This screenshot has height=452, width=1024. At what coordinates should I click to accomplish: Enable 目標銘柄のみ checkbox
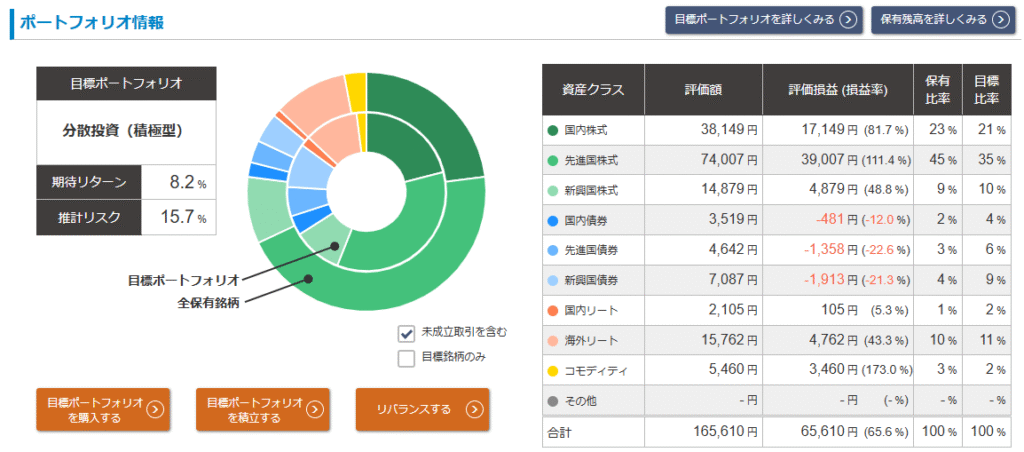pyautogui.click(x=407, y=357)
